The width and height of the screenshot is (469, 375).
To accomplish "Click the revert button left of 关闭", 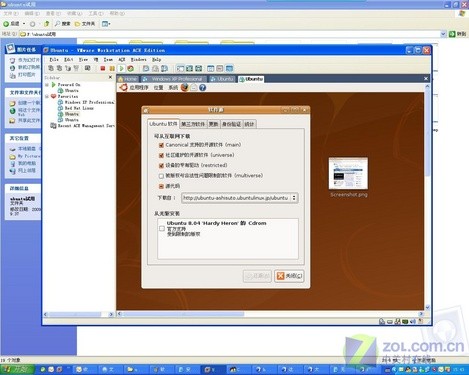I will coord(257,276).
